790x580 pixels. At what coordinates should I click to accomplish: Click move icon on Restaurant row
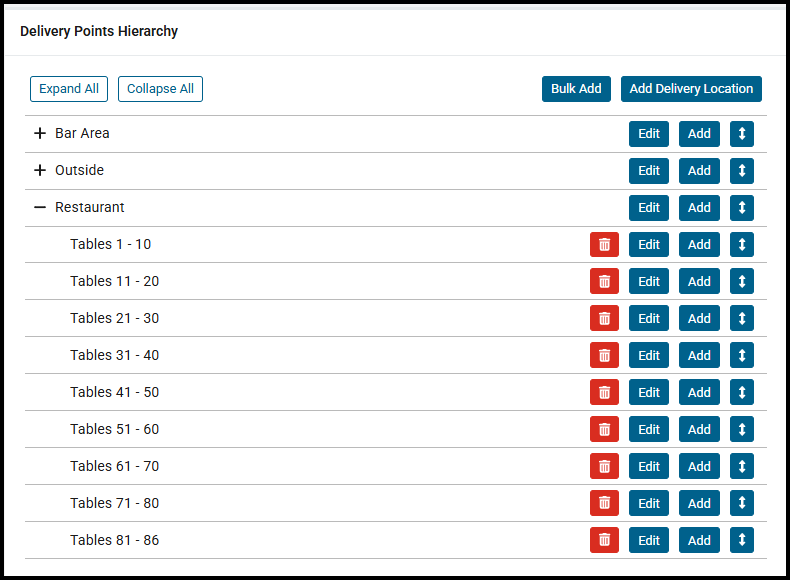[x=741, y=208]
